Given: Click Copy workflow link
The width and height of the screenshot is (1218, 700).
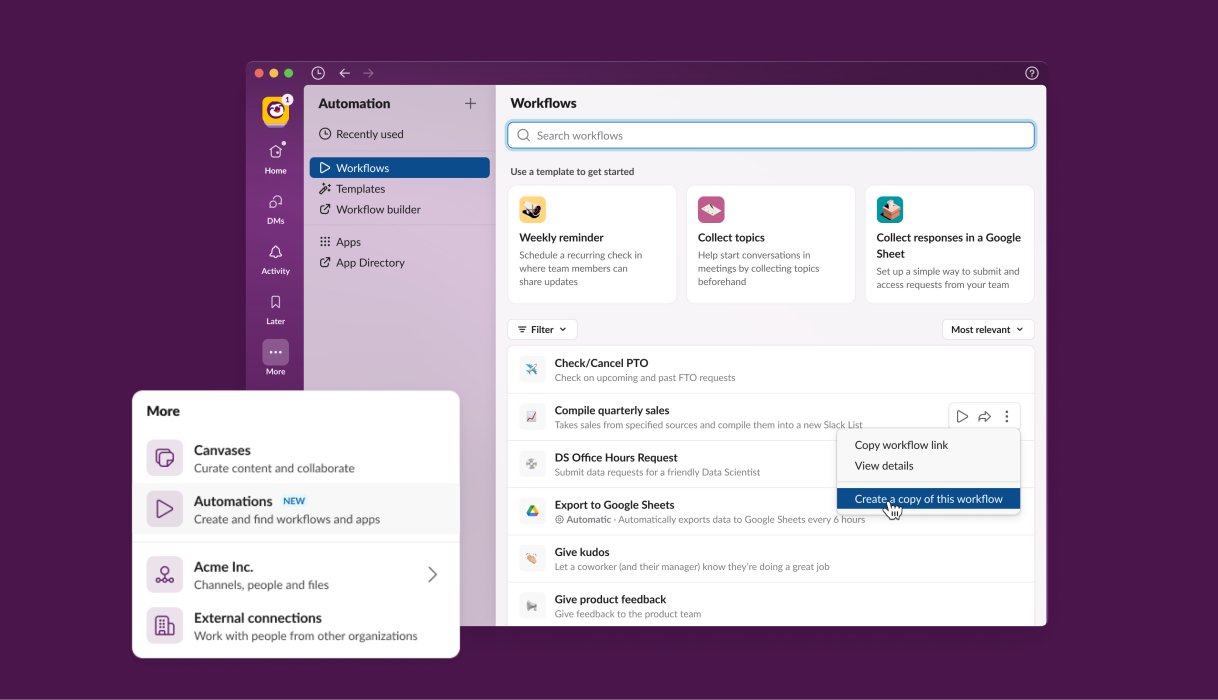Looking at the screenshot, I should [x=901, y=444].
